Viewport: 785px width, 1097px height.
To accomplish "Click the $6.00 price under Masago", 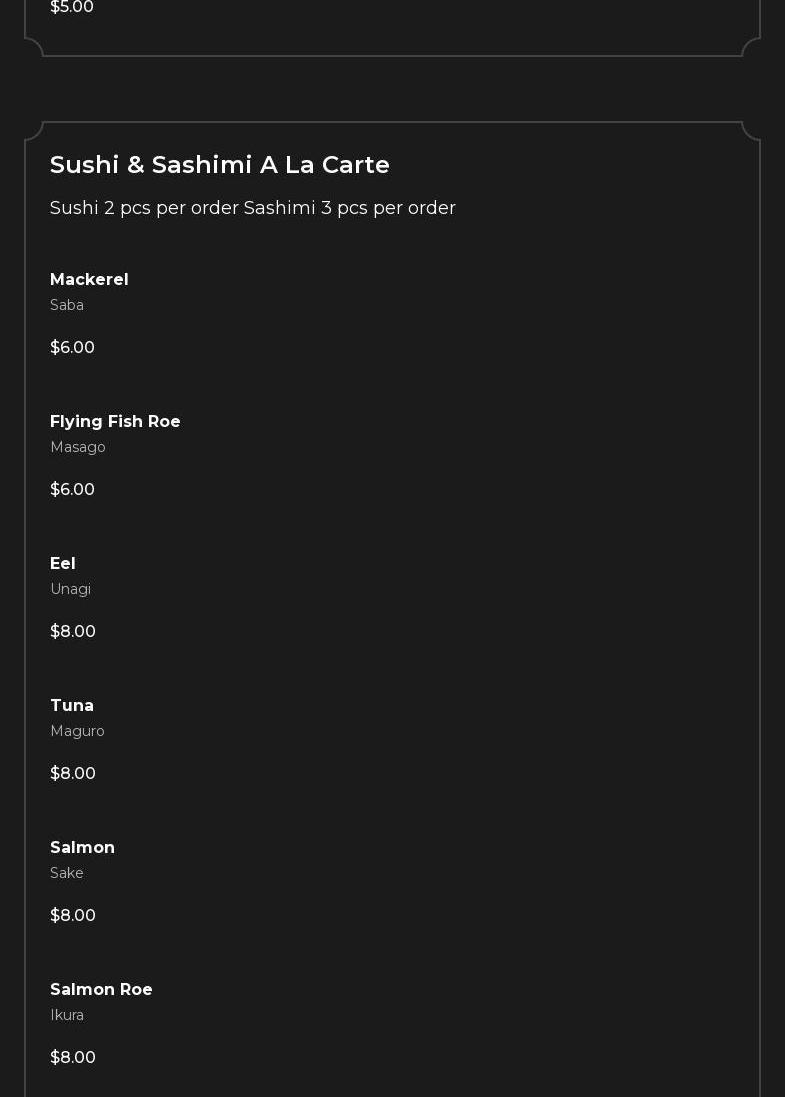I will [72, 490].
